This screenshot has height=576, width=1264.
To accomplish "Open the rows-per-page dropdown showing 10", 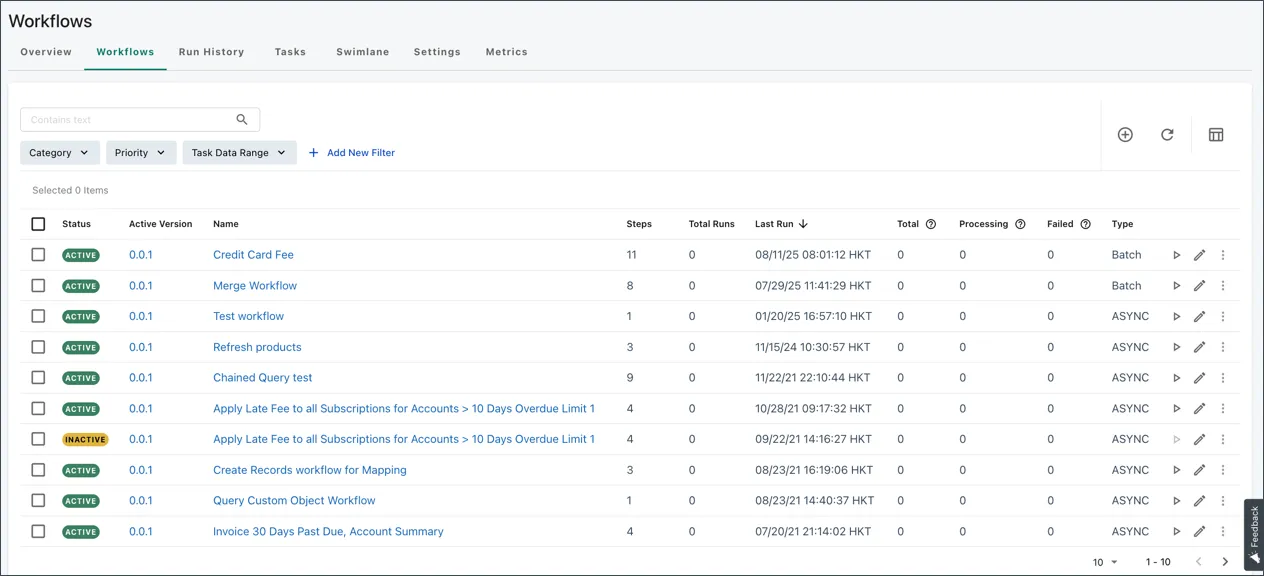I will click(1105, 562).
